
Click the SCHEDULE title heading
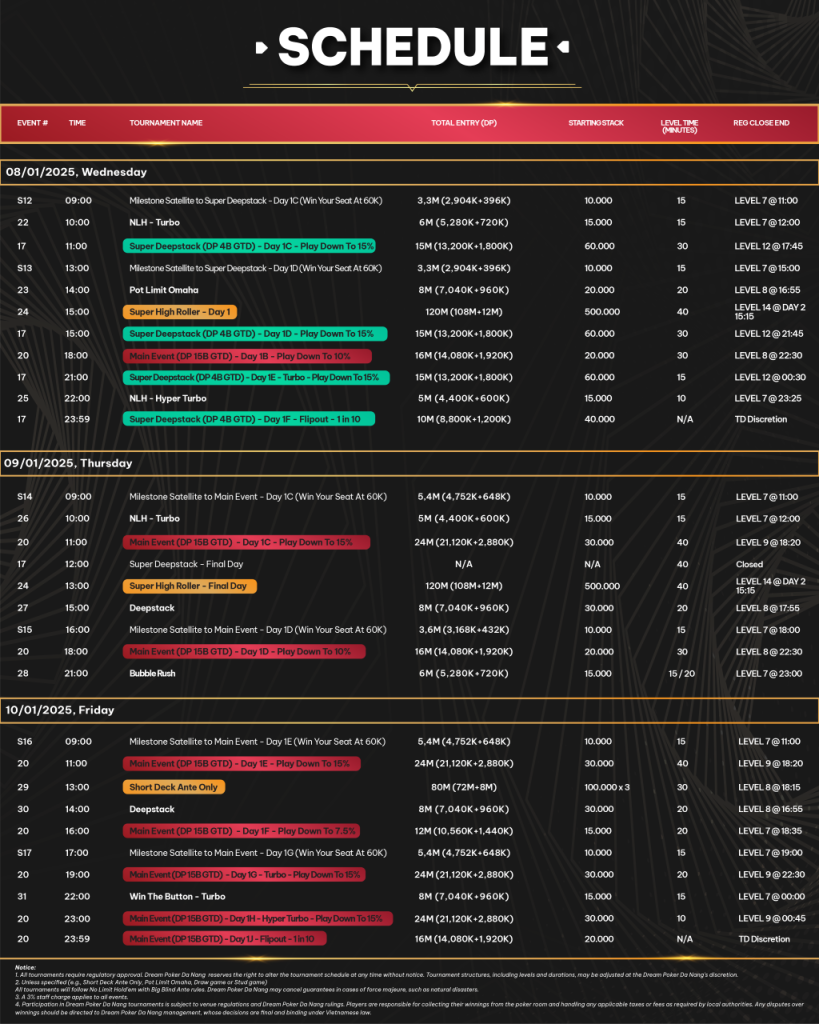coord(413,47)
